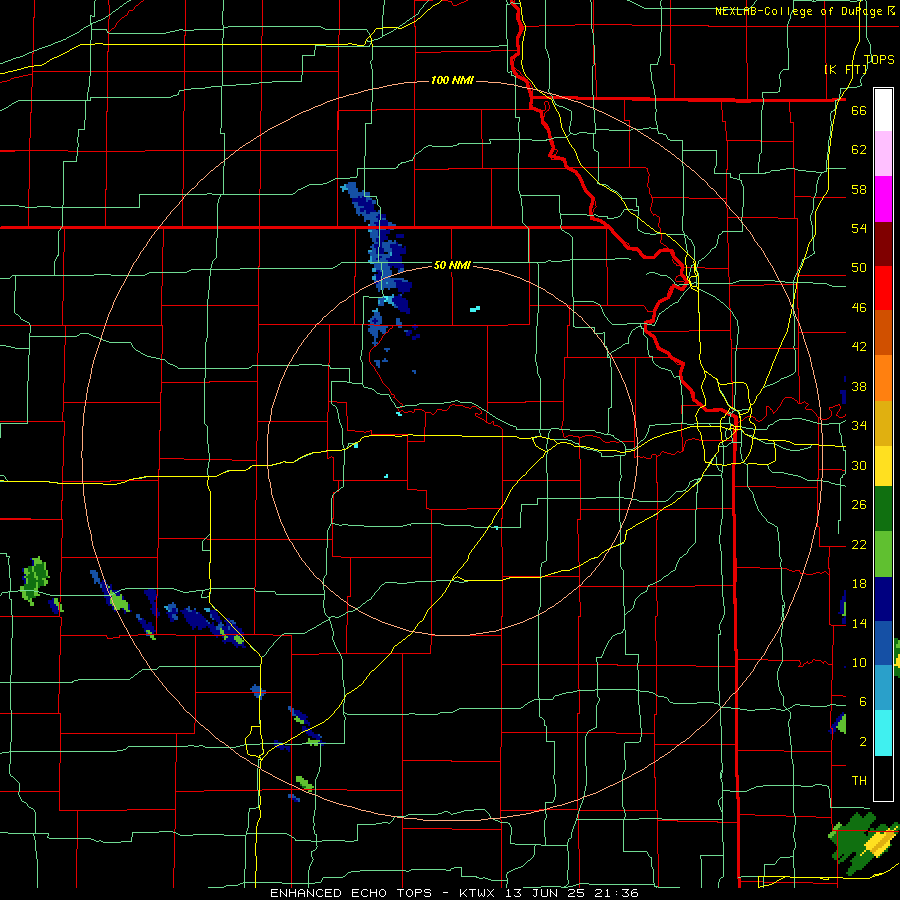
Task: Select the gold legend swatch
Action: [x=883, y=423]
